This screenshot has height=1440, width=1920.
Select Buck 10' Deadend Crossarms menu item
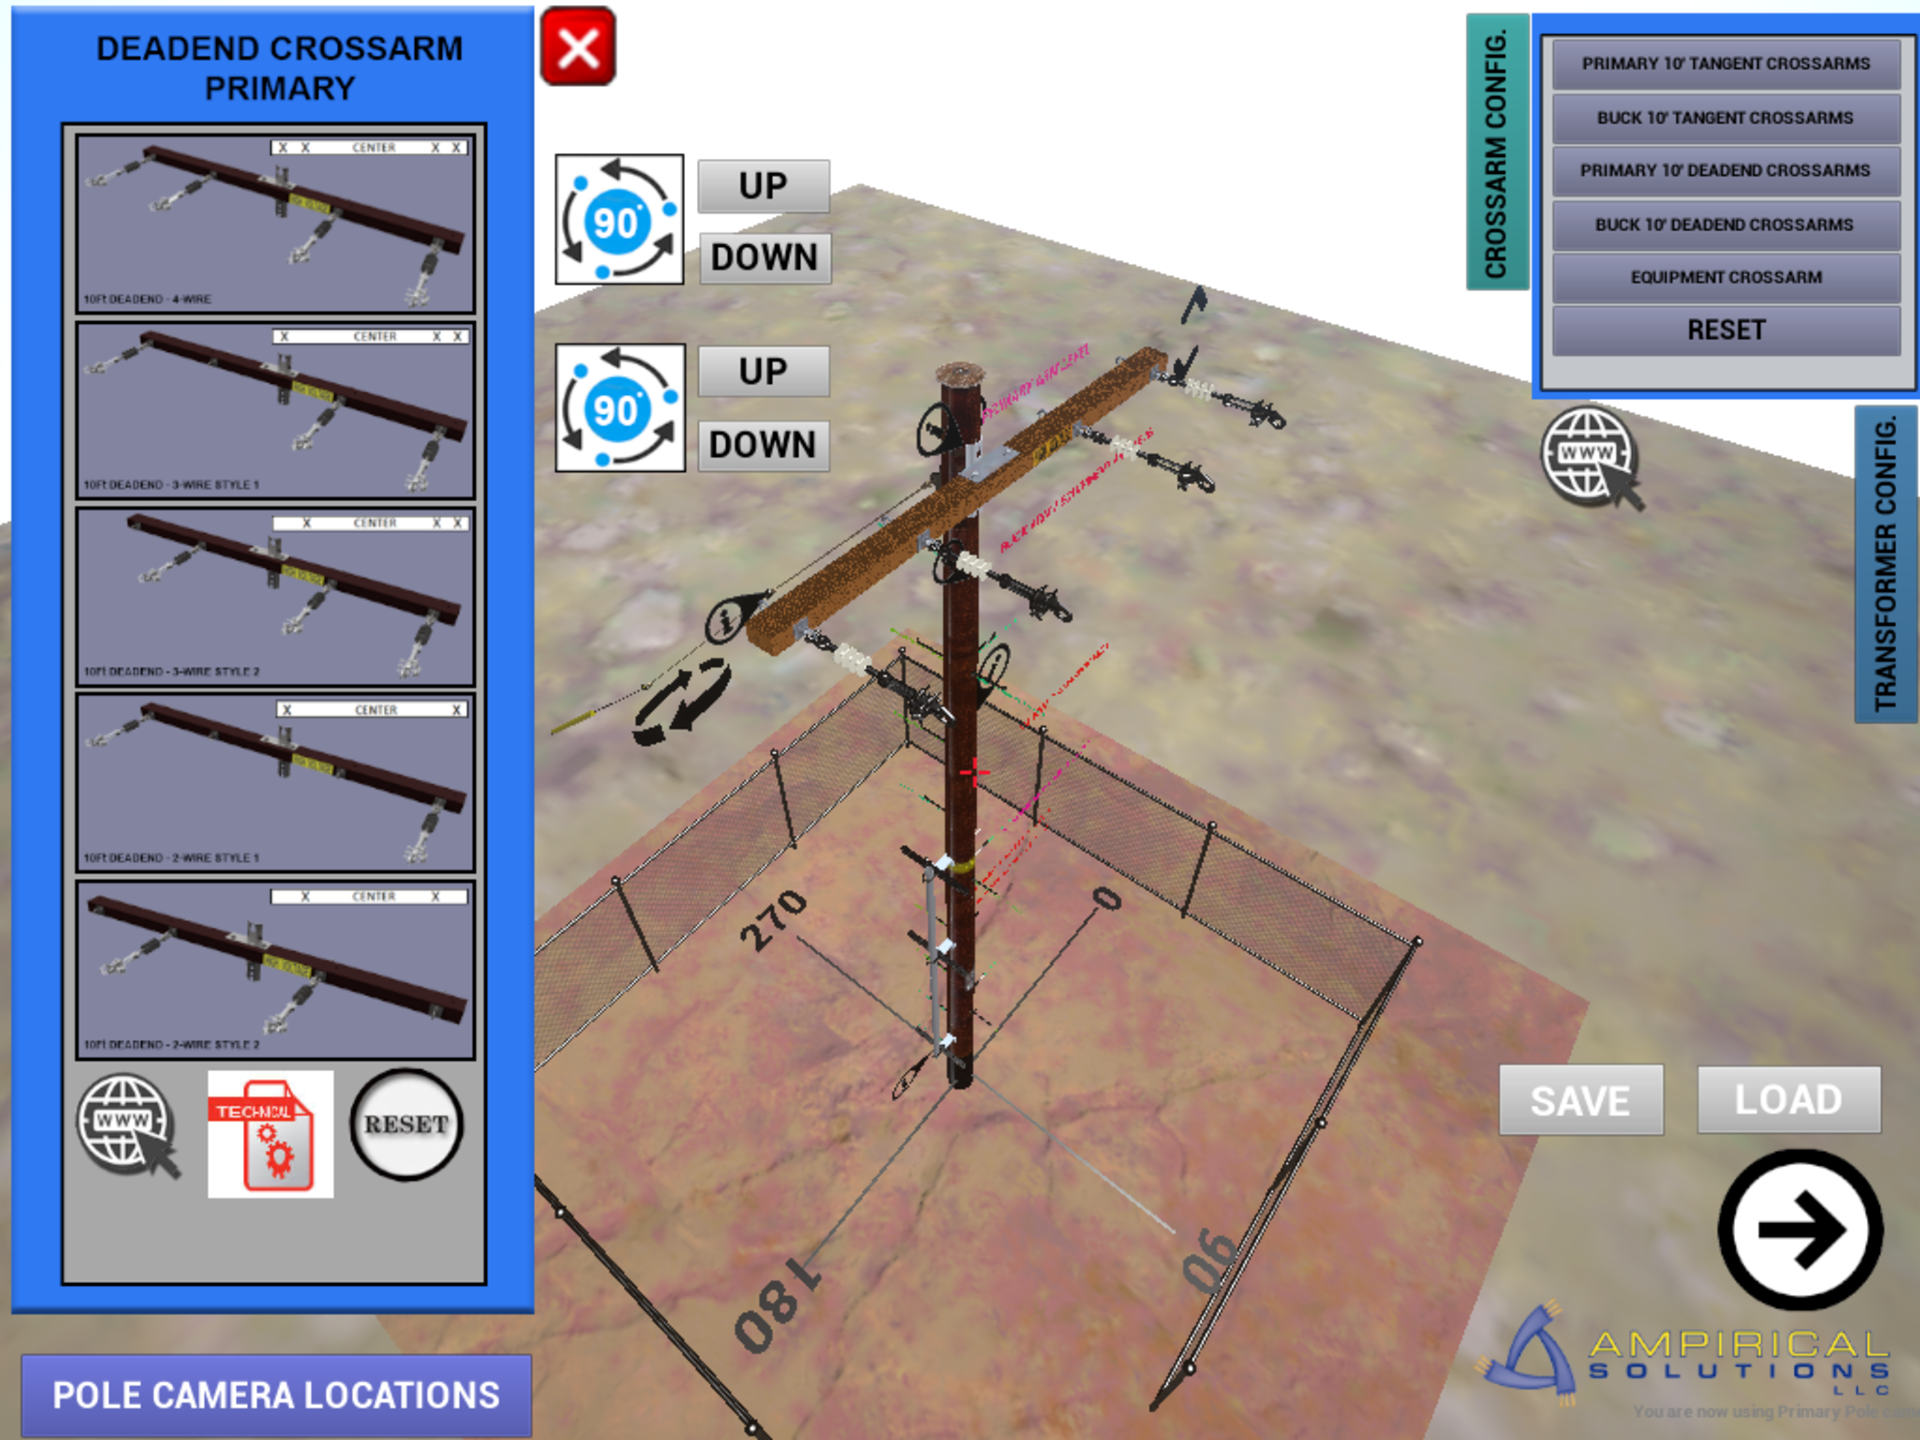coord(1725,225)
